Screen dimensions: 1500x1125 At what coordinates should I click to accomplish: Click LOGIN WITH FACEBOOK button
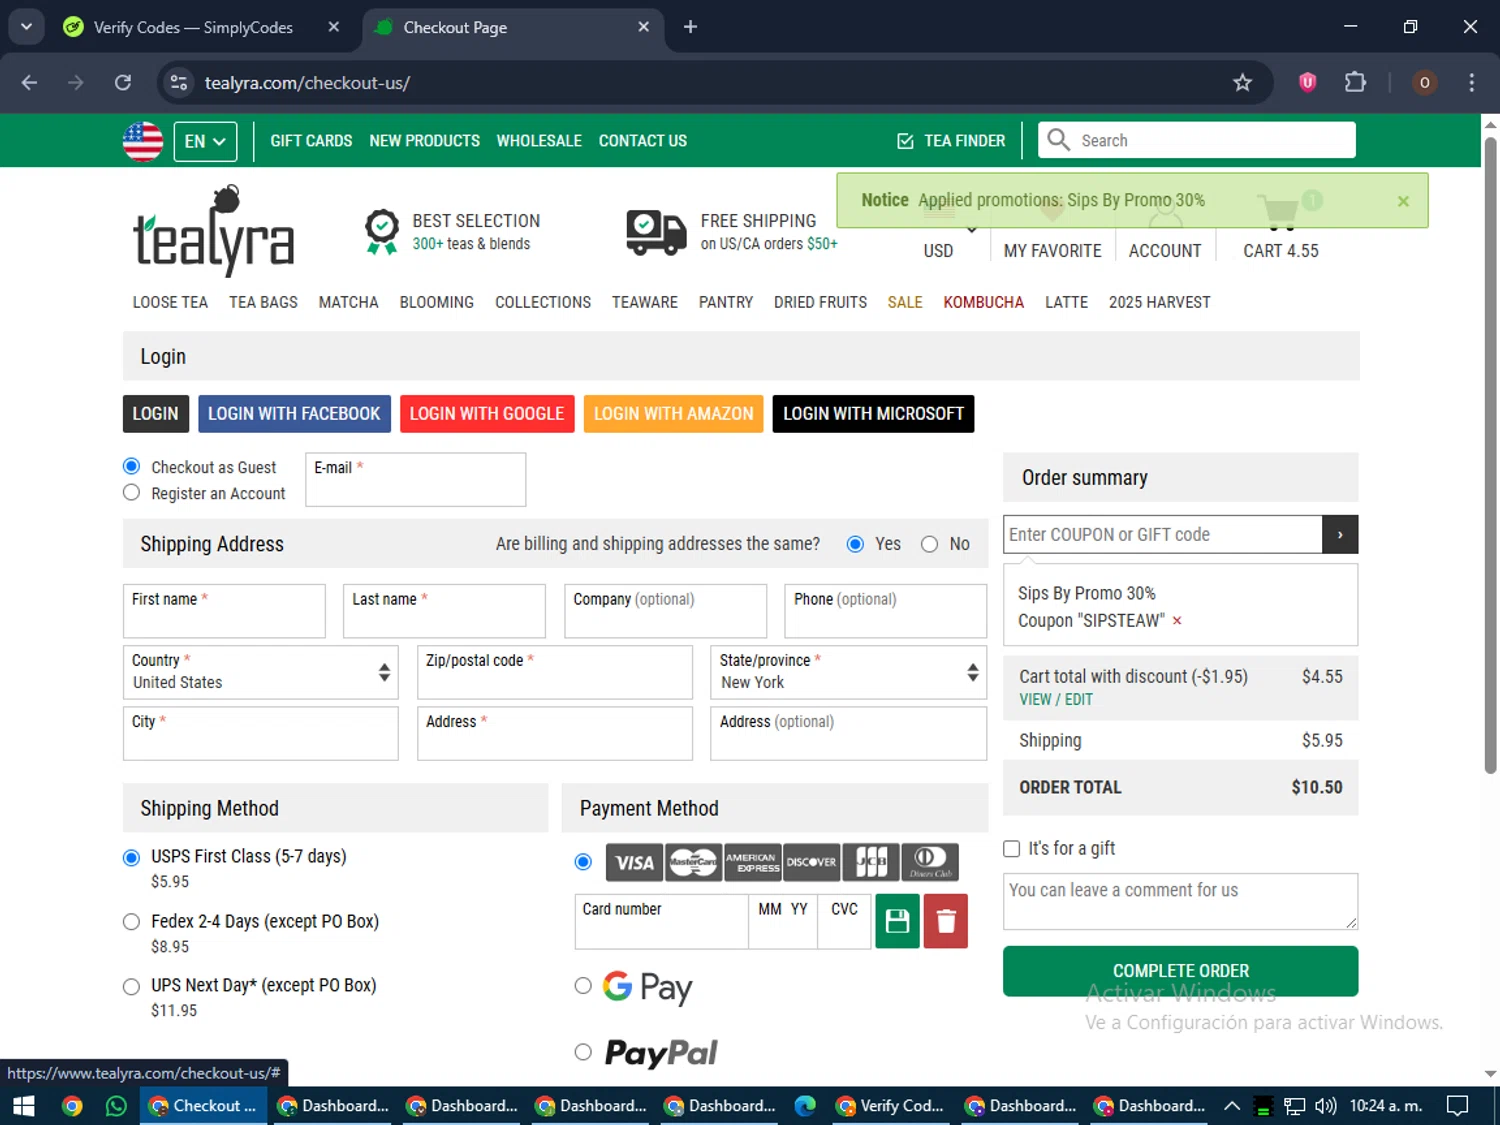tap(294, 414)
